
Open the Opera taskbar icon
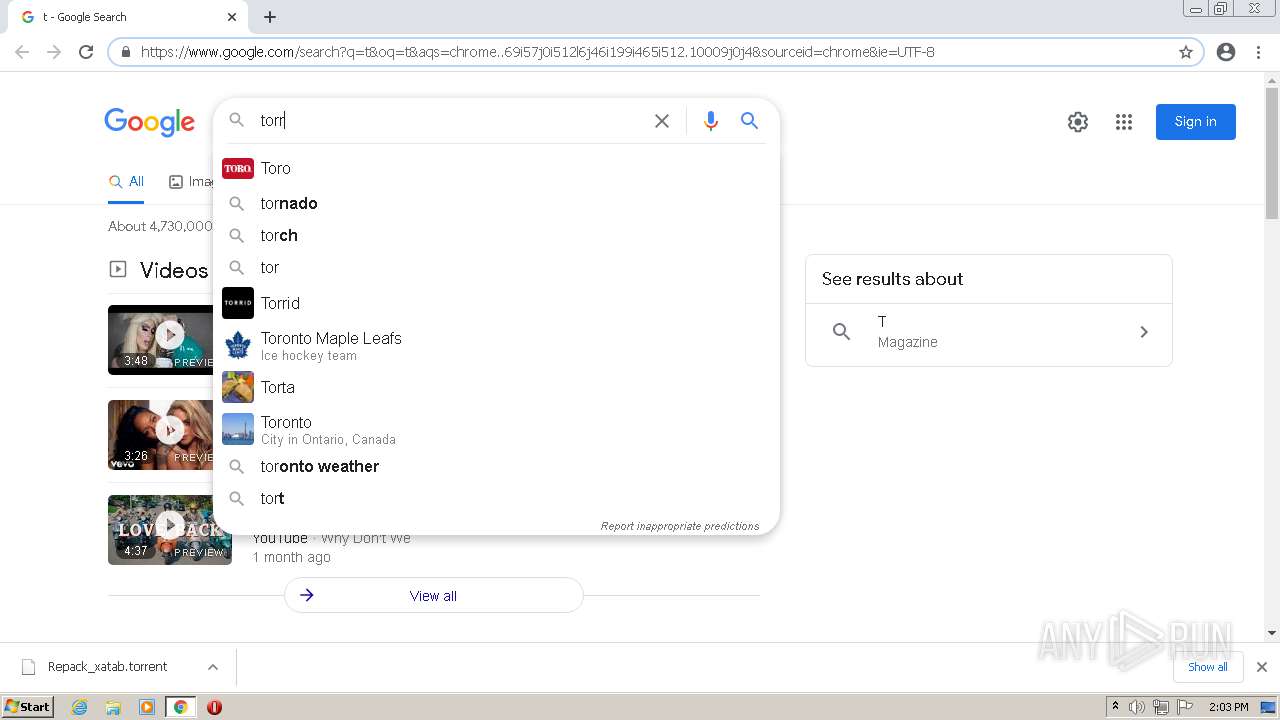click(214, 707)
